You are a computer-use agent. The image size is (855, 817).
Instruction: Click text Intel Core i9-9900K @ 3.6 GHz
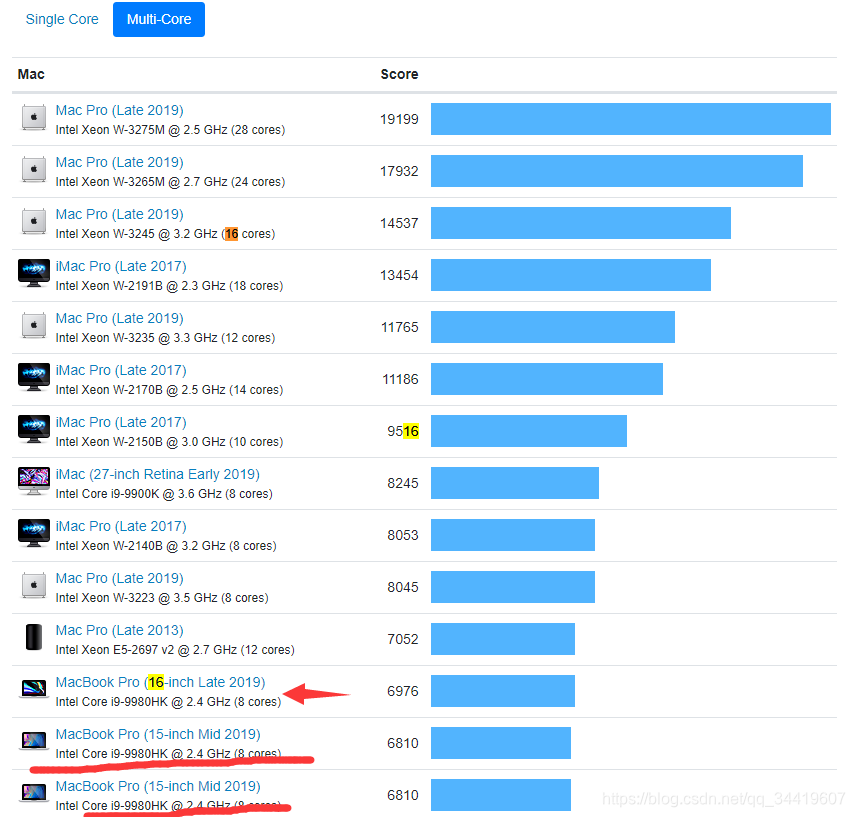tap(139, 494)
